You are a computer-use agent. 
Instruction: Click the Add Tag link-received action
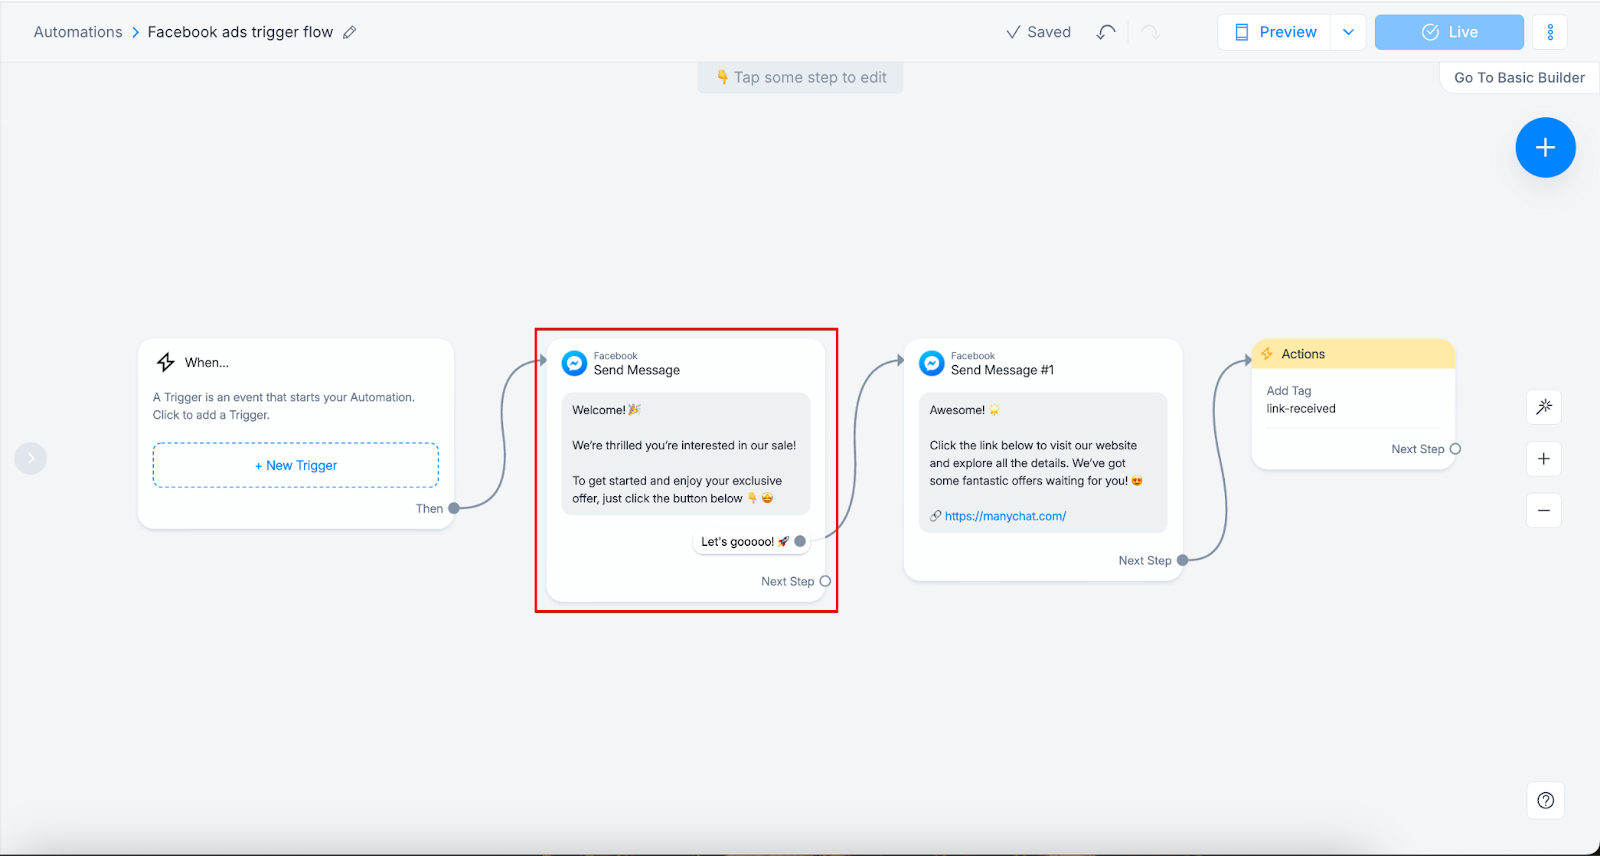tap(1301, 400)
